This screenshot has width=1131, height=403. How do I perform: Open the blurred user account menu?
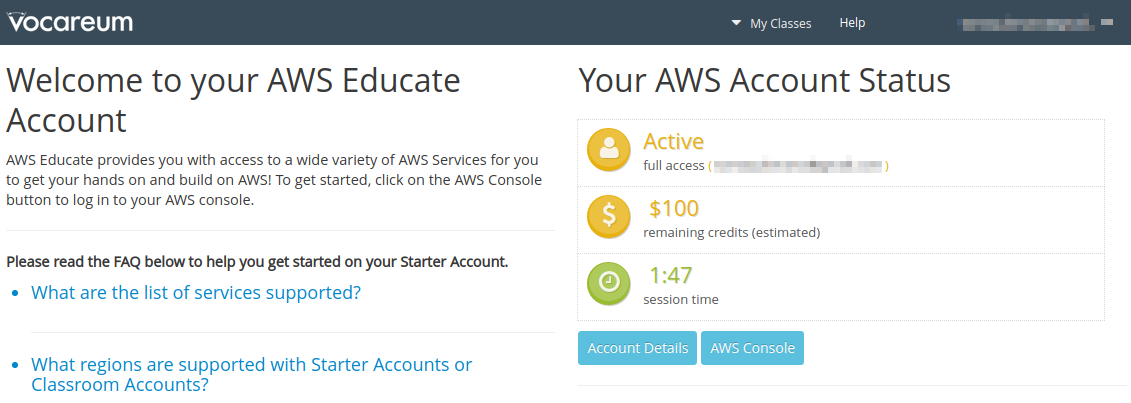click(x=1025, y=22)
